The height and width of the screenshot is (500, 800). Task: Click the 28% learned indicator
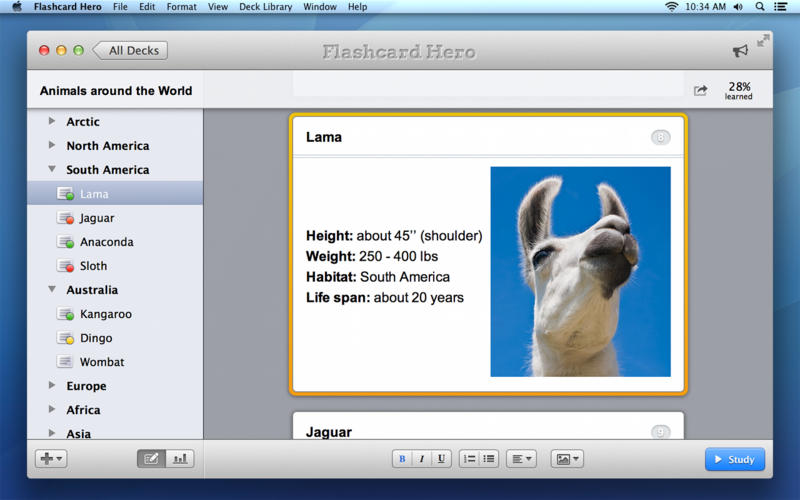click(x=738, y=90)
